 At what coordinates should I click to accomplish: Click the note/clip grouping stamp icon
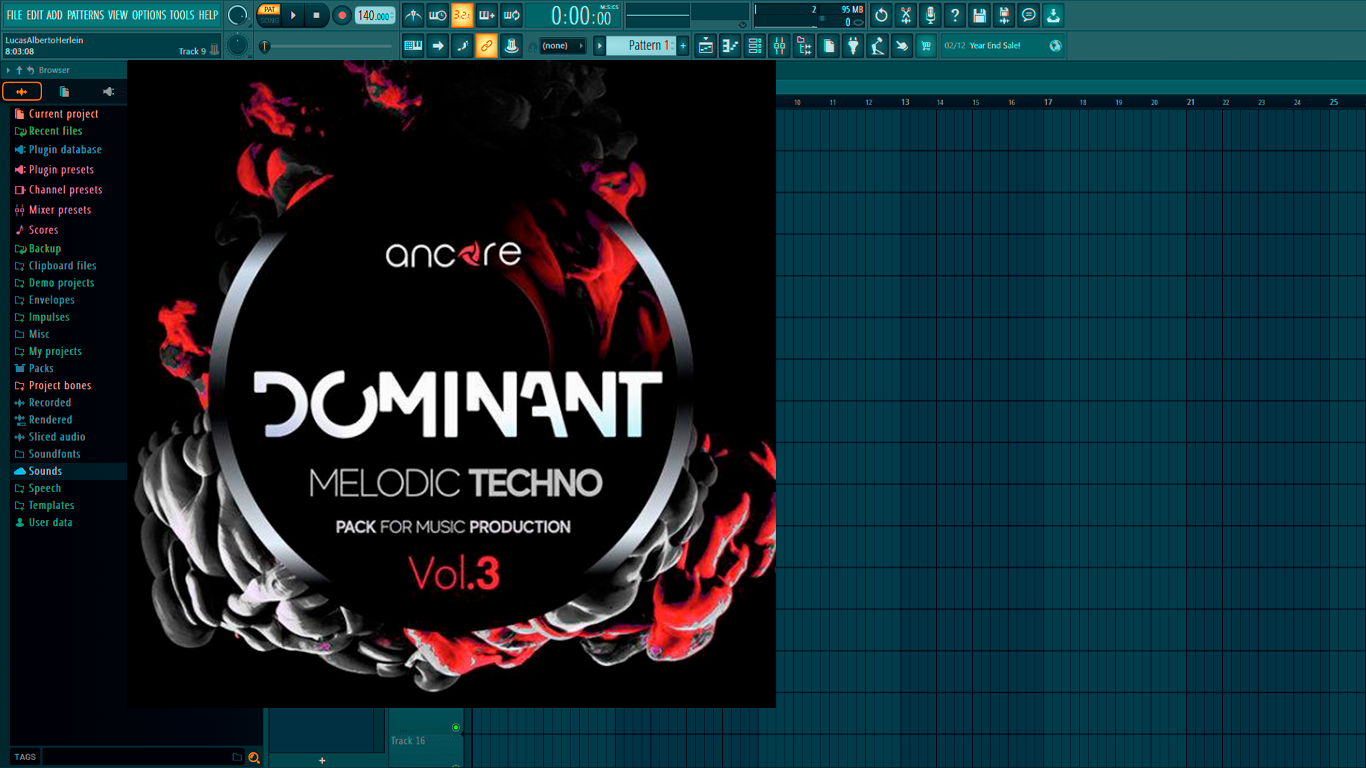pos(511,45)
